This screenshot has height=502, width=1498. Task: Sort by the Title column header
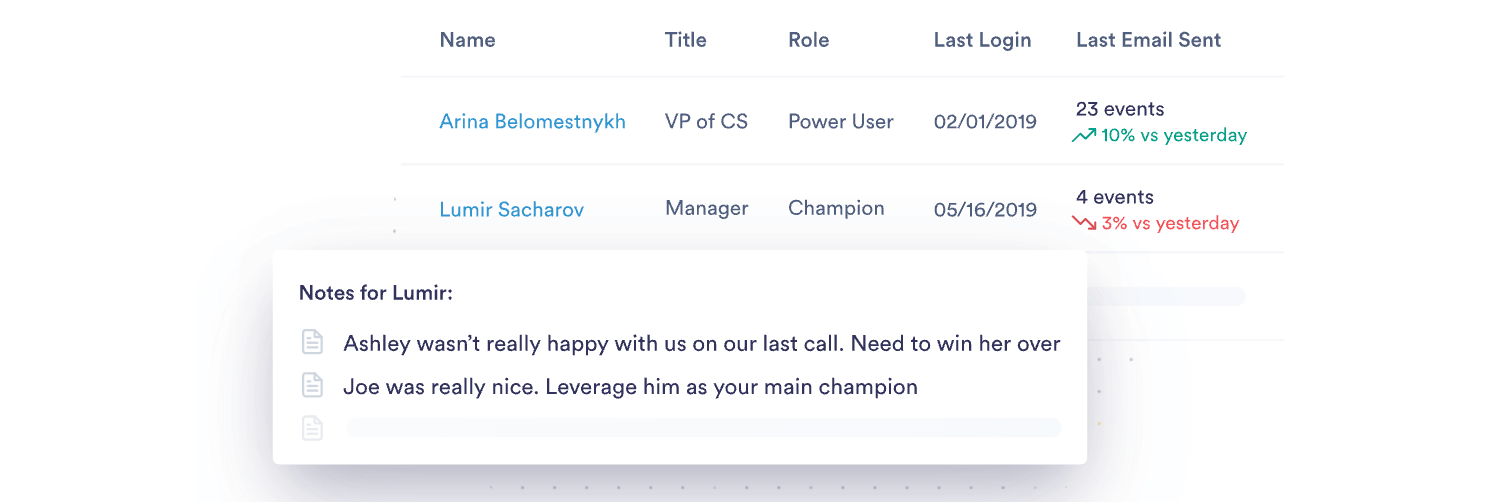click(x=686, y=40)
